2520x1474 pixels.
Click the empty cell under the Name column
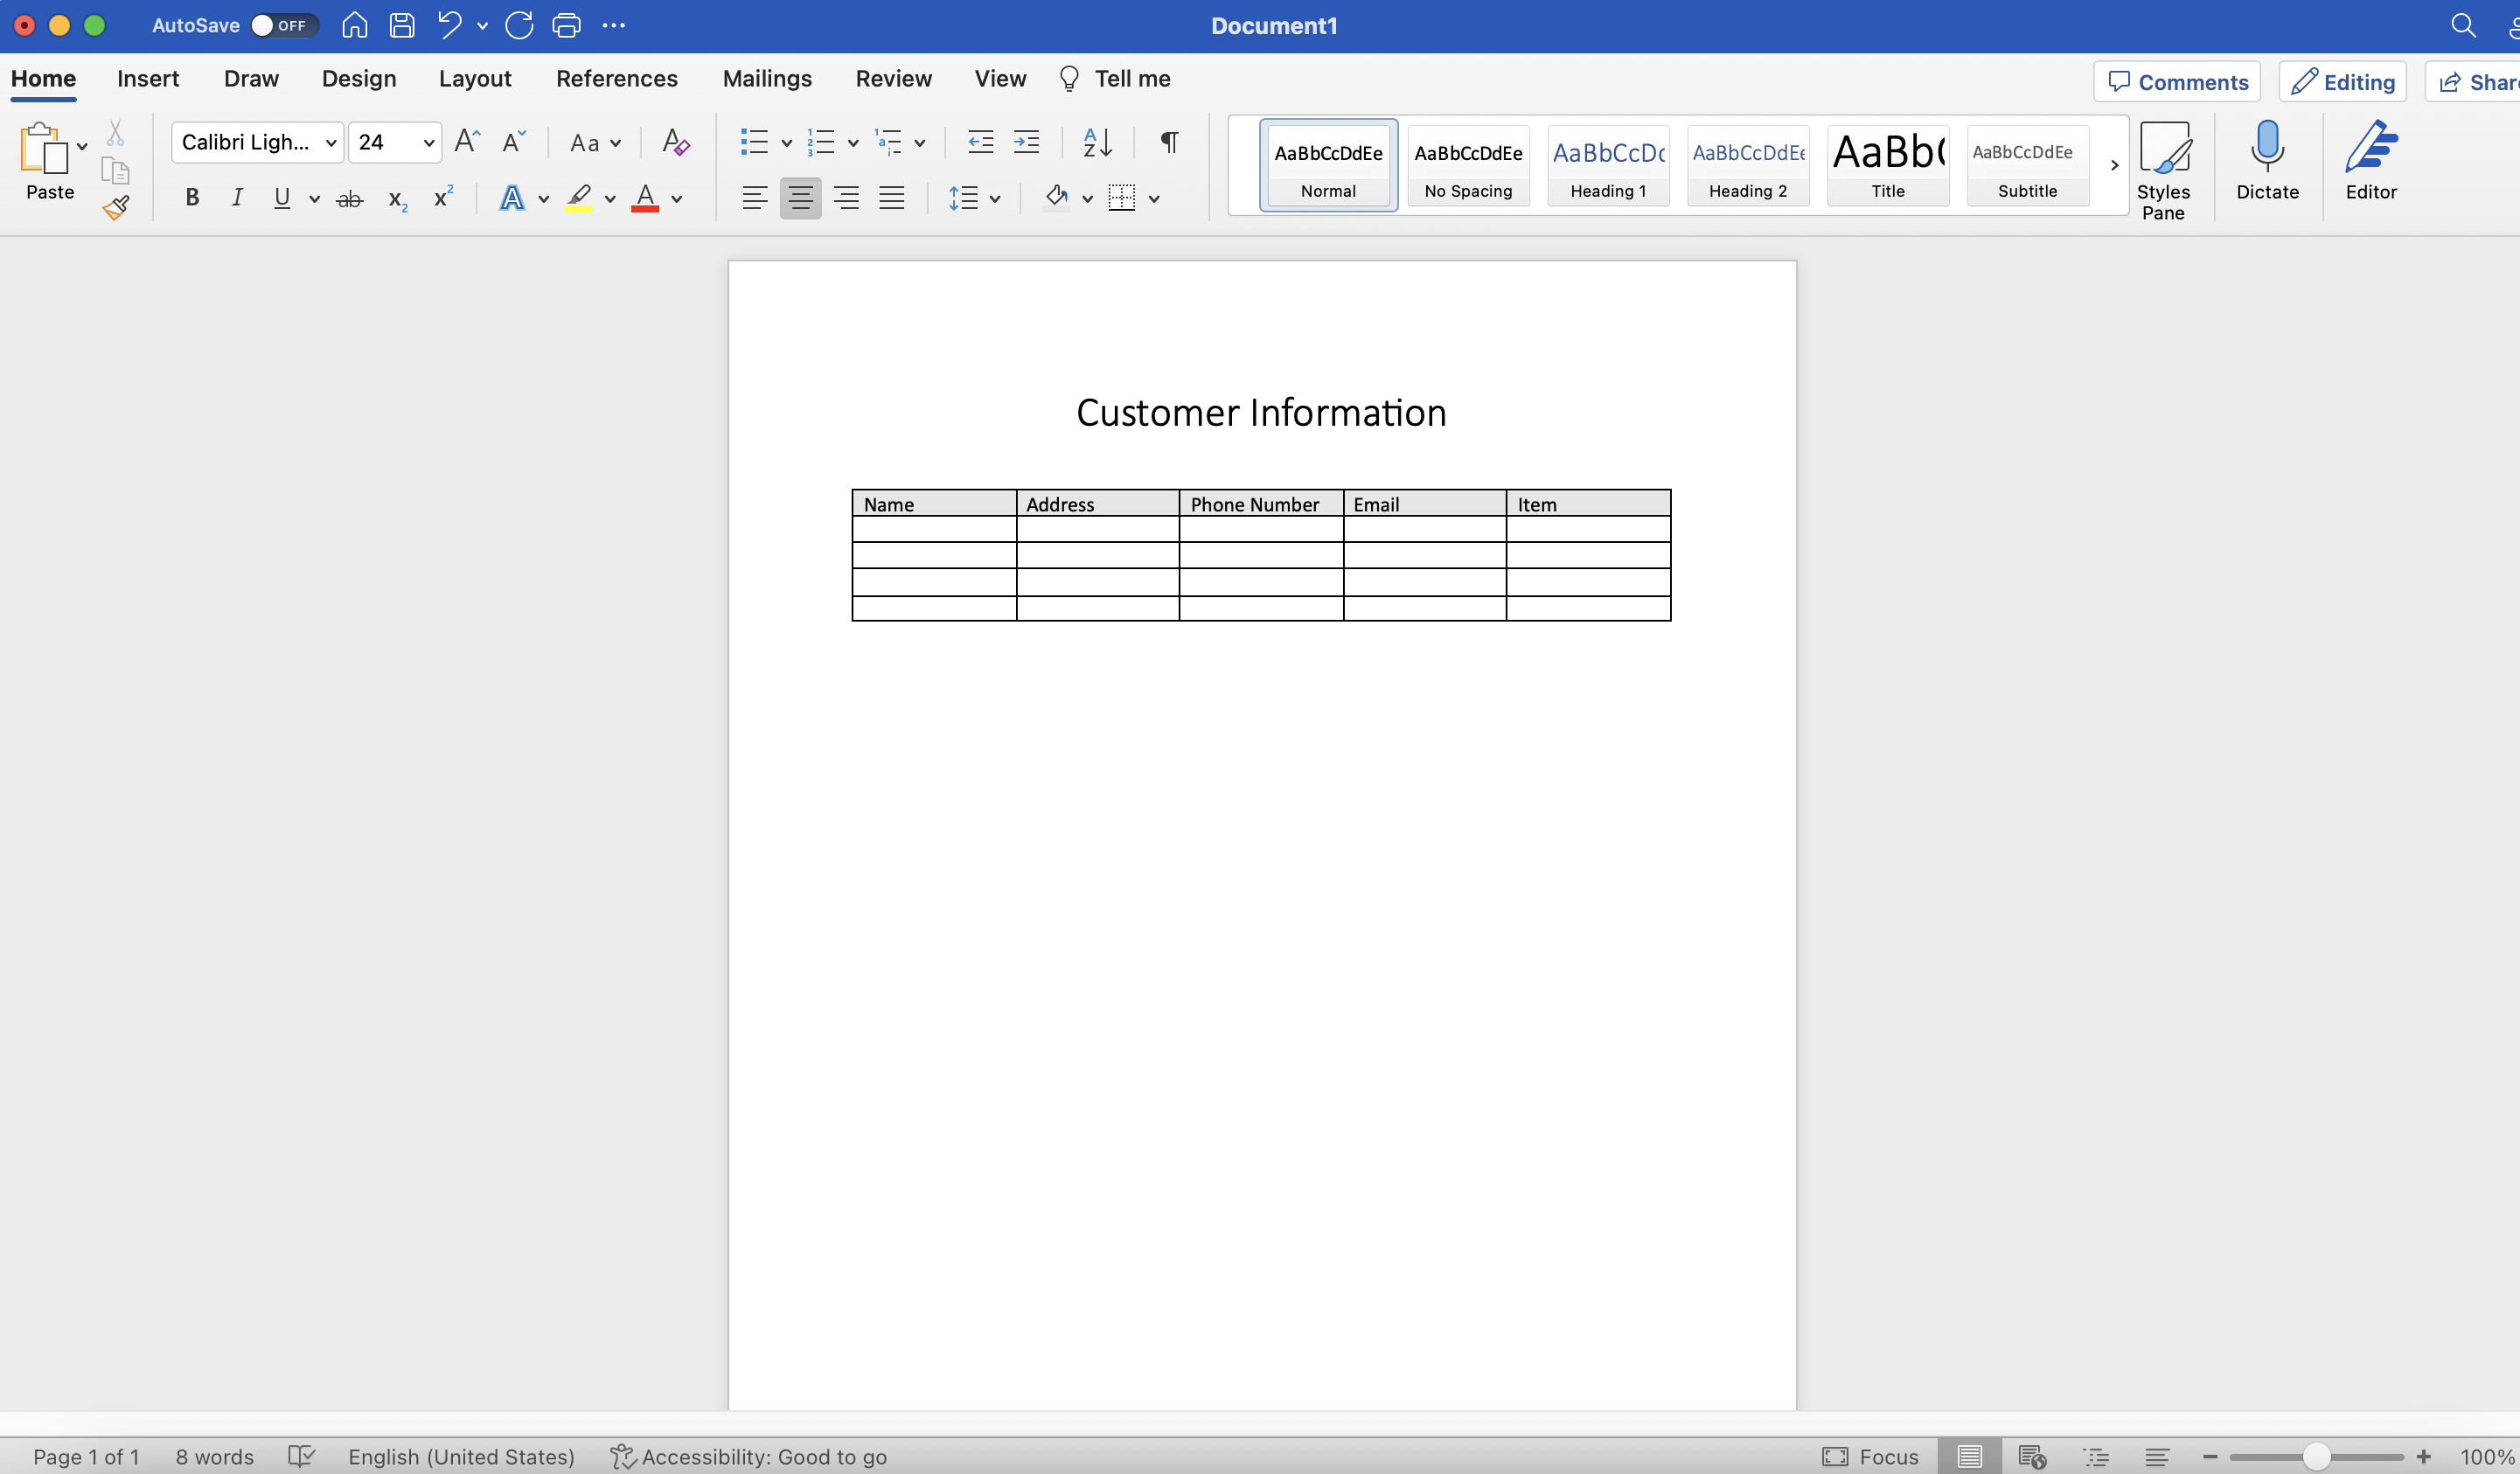(933, 529)
